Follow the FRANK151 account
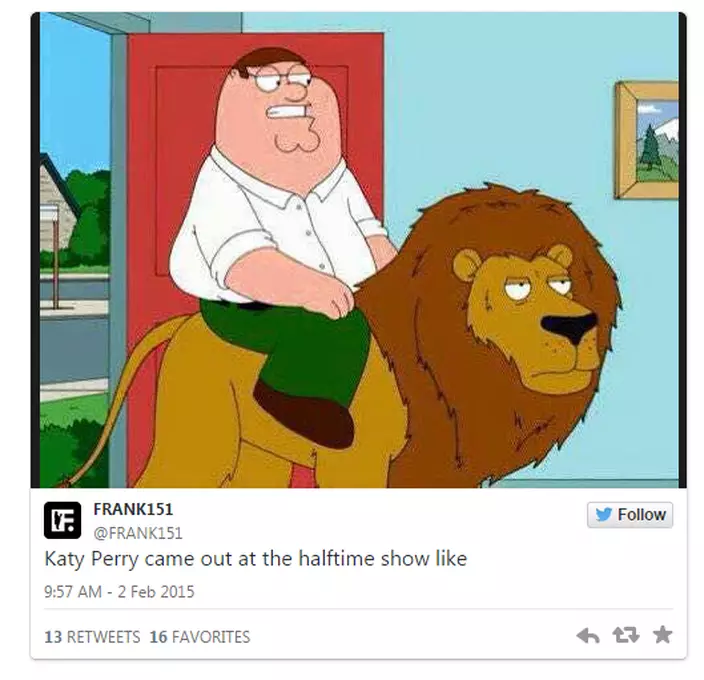The width and height of the screenshot is (704, 680). coord(630,514)
